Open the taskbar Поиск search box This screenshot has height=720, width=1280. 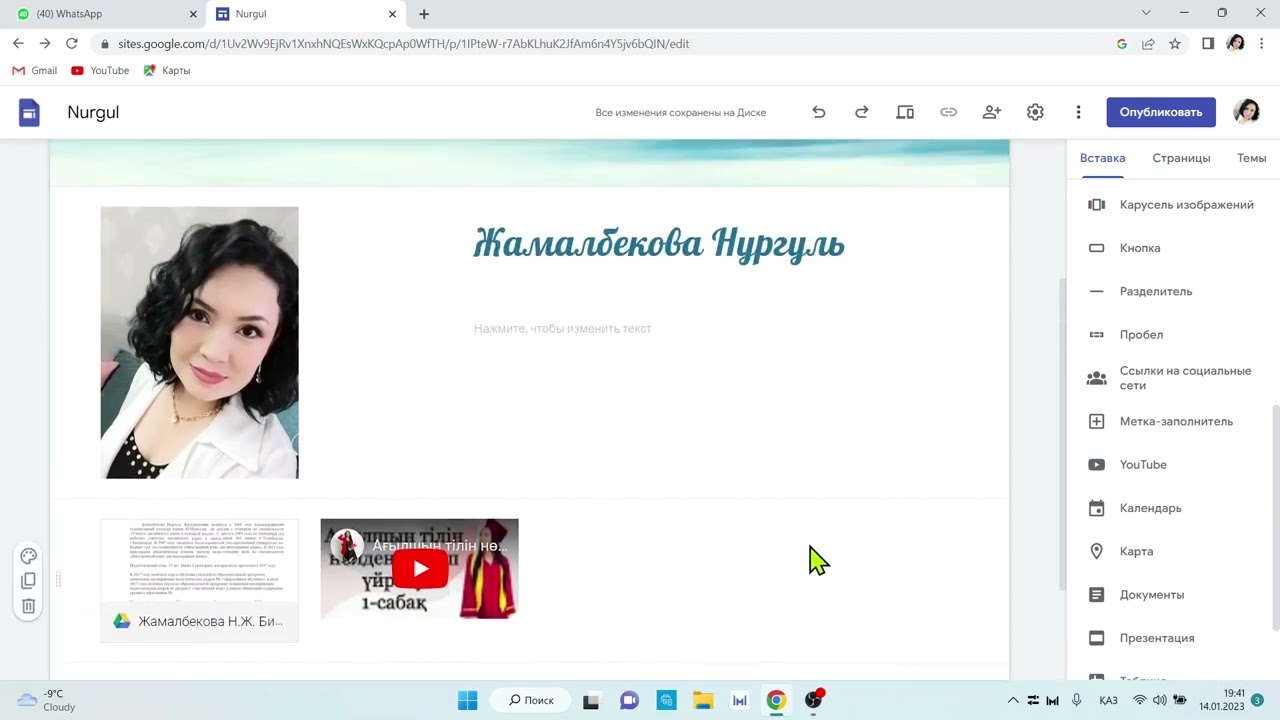[530, 701]
